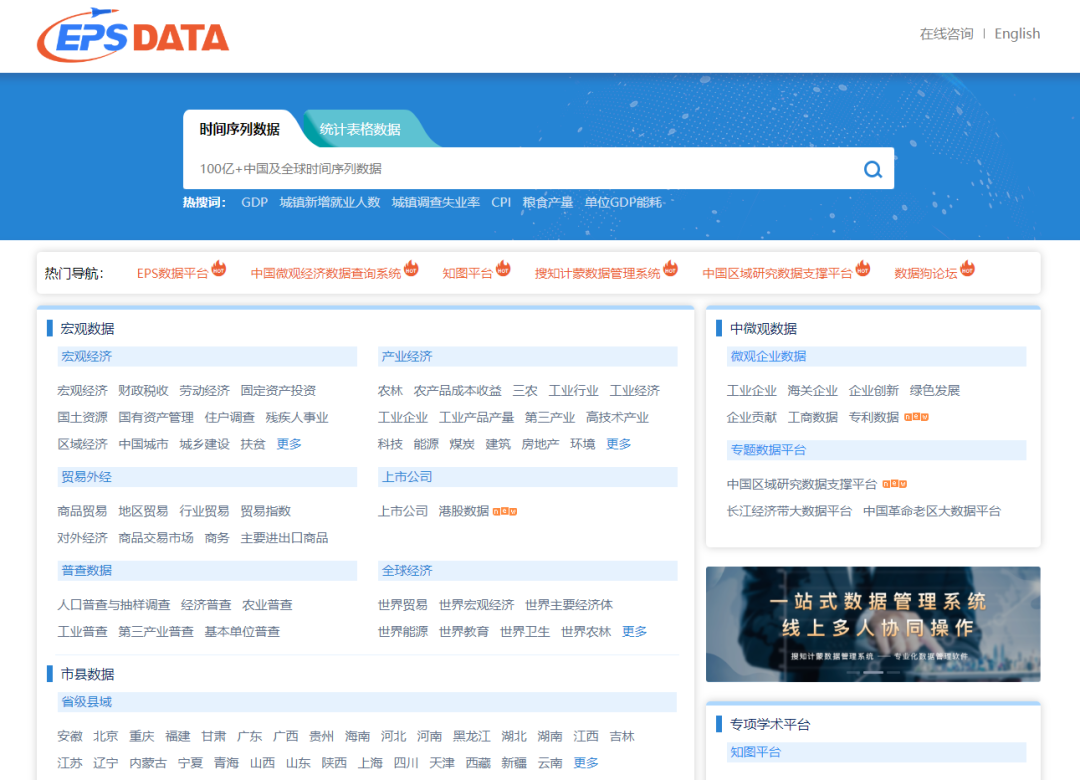Screen dimensions: 1080x780
Task: Click new badge next to 专利数据
Action: (x=916, y=417)
